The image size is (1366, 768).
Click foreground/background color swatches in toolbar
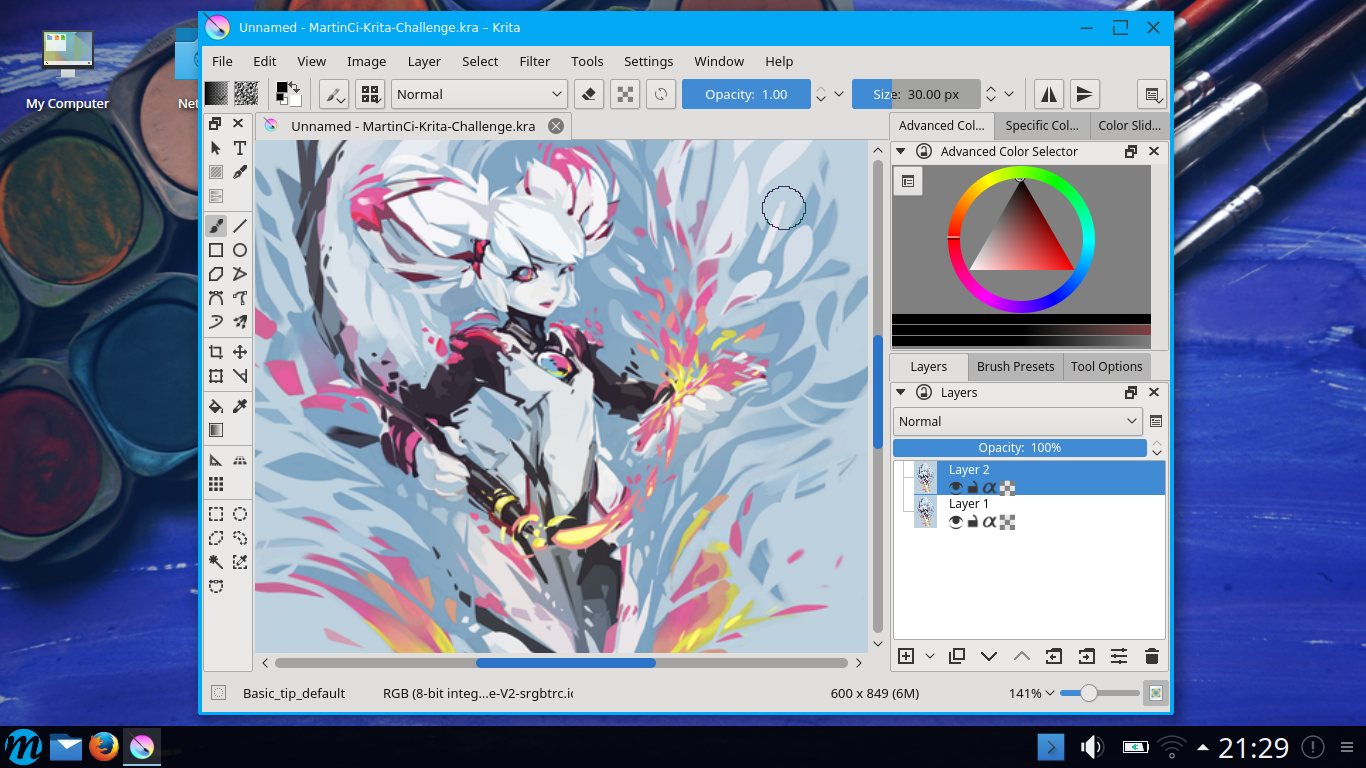coord(289,94)
